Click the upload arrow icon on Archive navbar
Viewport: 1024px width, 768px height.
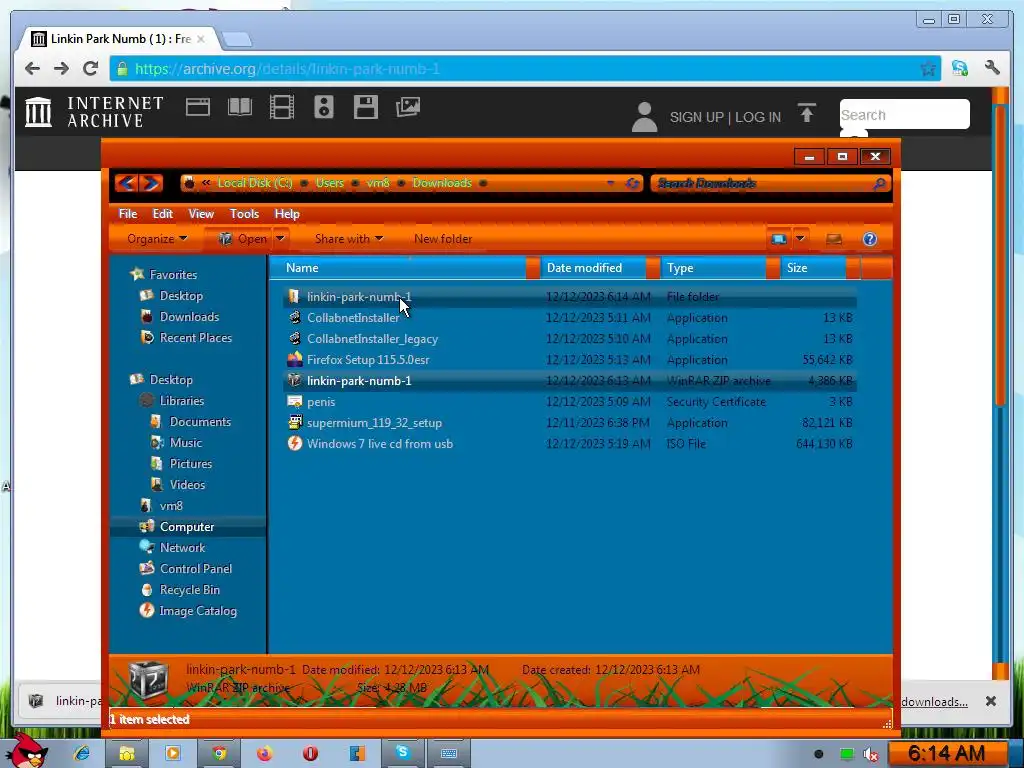(807, 113)
